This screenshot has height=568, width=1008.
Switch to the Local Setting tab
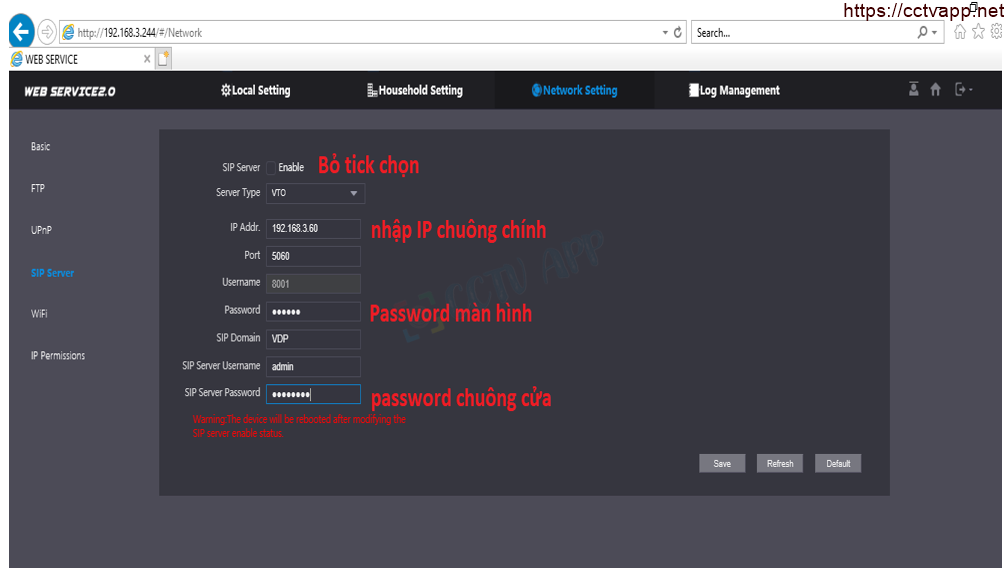pyautogui.click(x=255, y=90)
